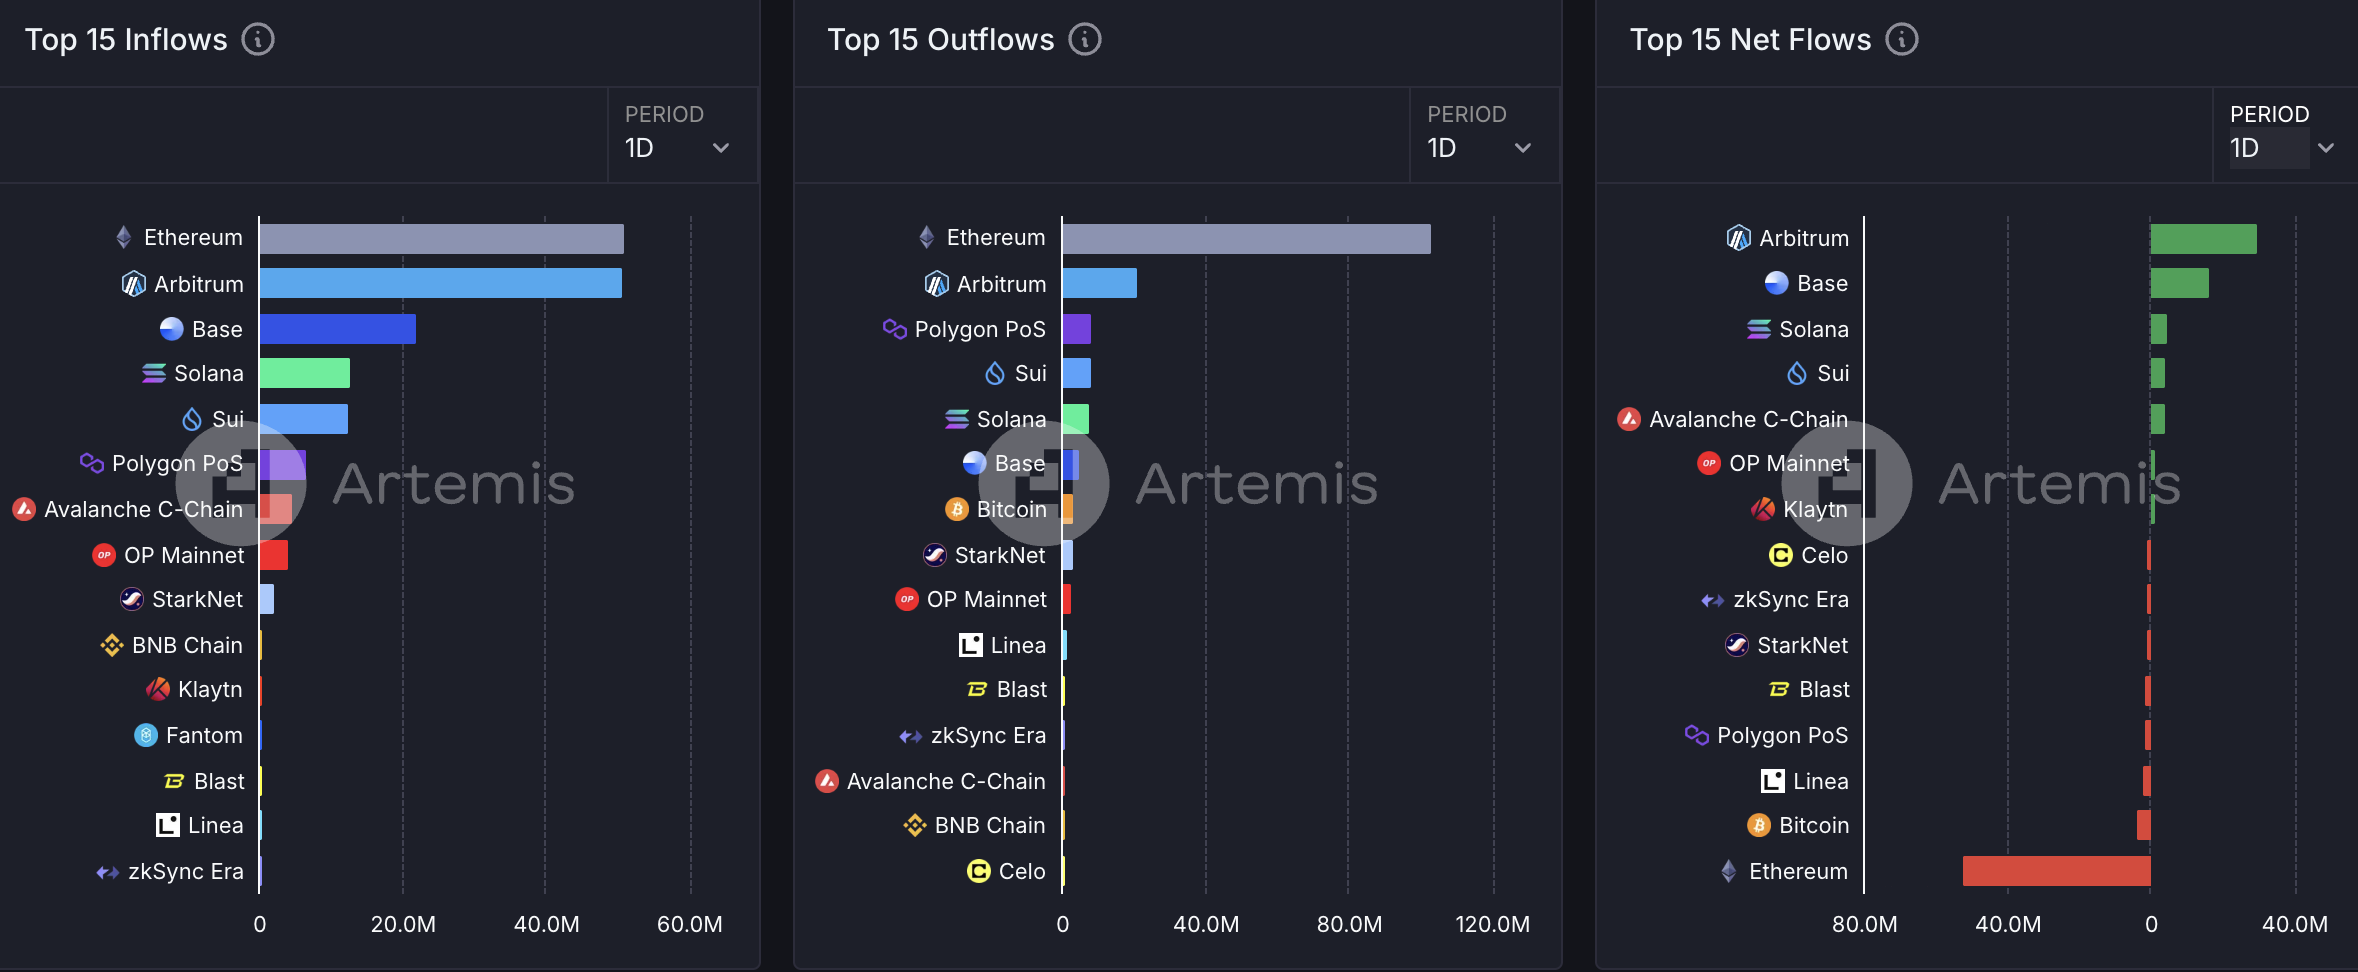Click the OP Mainnet label in the Inflows chart
The image size is (2358, 972).
tap(184, 555)
